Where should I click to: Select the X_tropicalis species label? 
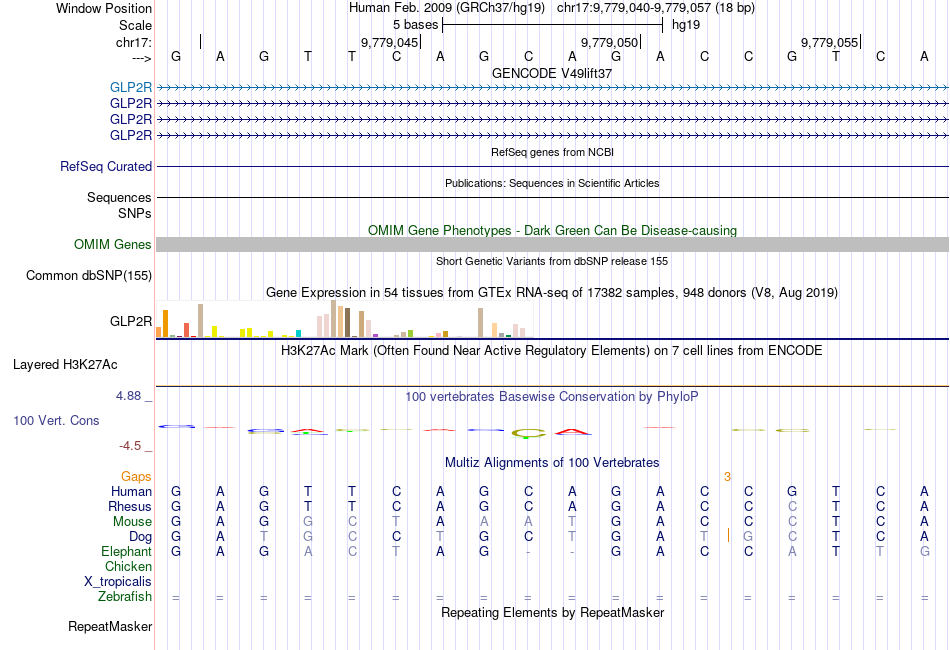pos(118,582)
